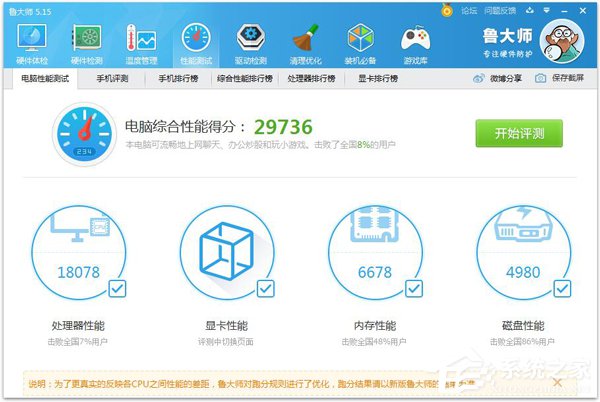The width and height of the screenshot is (600, 402).
Task: Click the green 开始评测 button
Action: tap(518, 133)
